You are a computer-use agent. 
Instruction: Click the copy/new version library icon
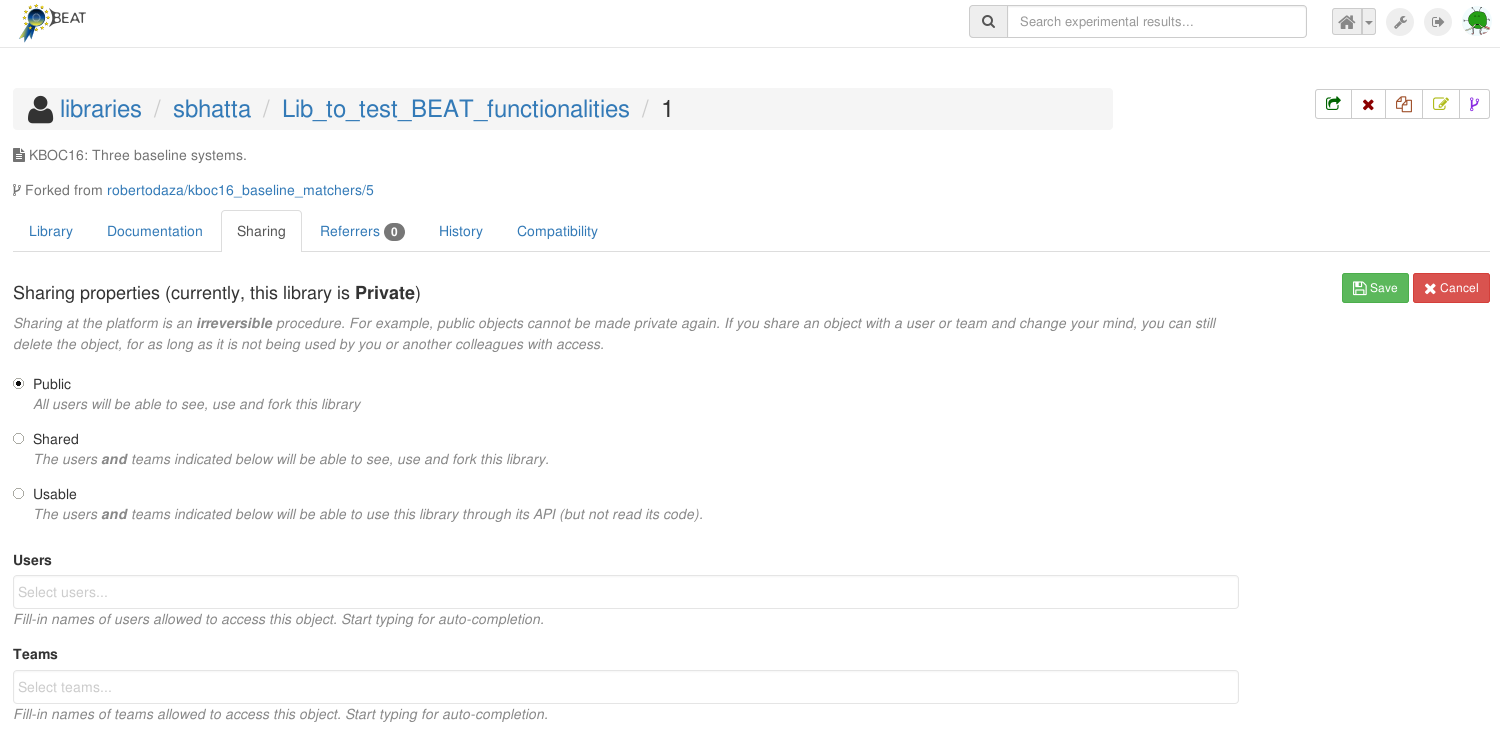point(1404,104)
